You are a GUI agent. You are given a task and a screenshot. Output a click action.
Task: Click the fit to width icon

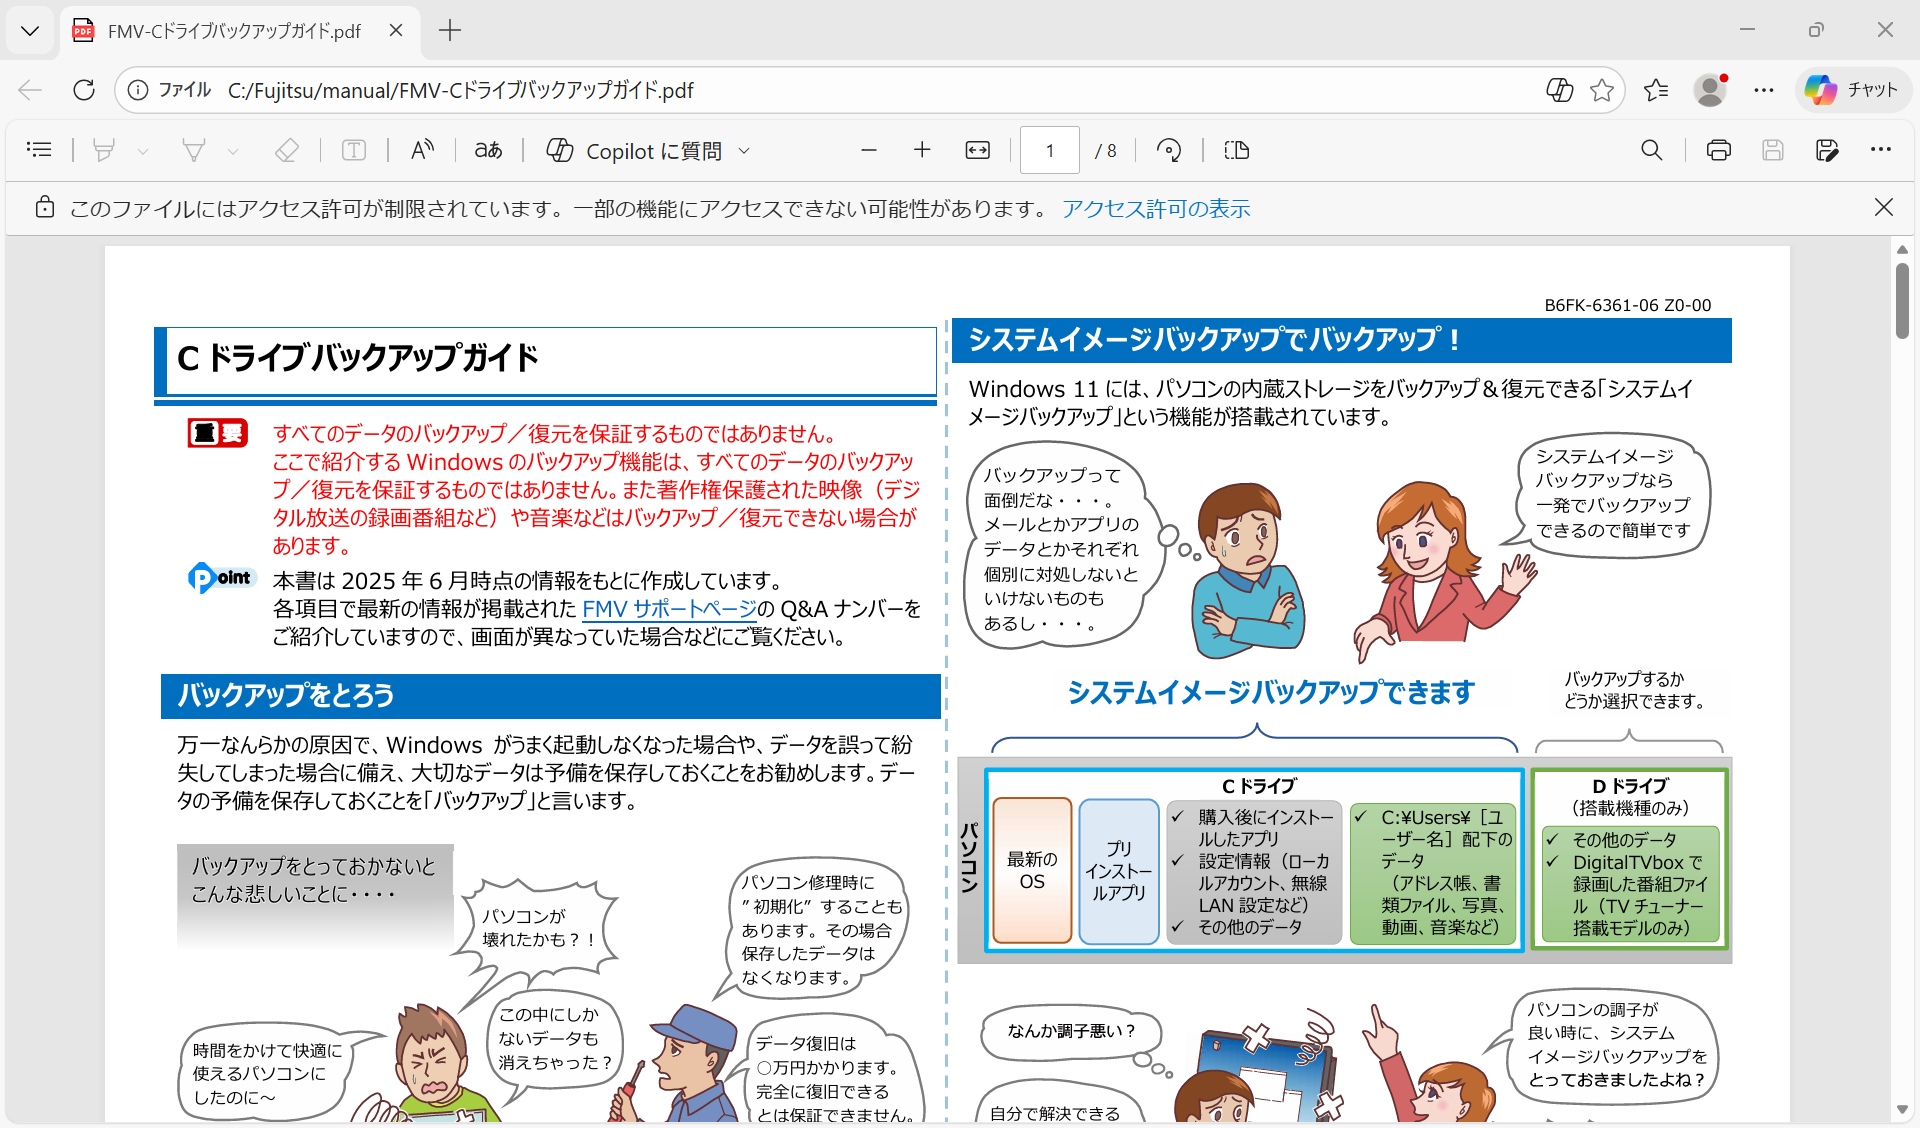point(977,150)
